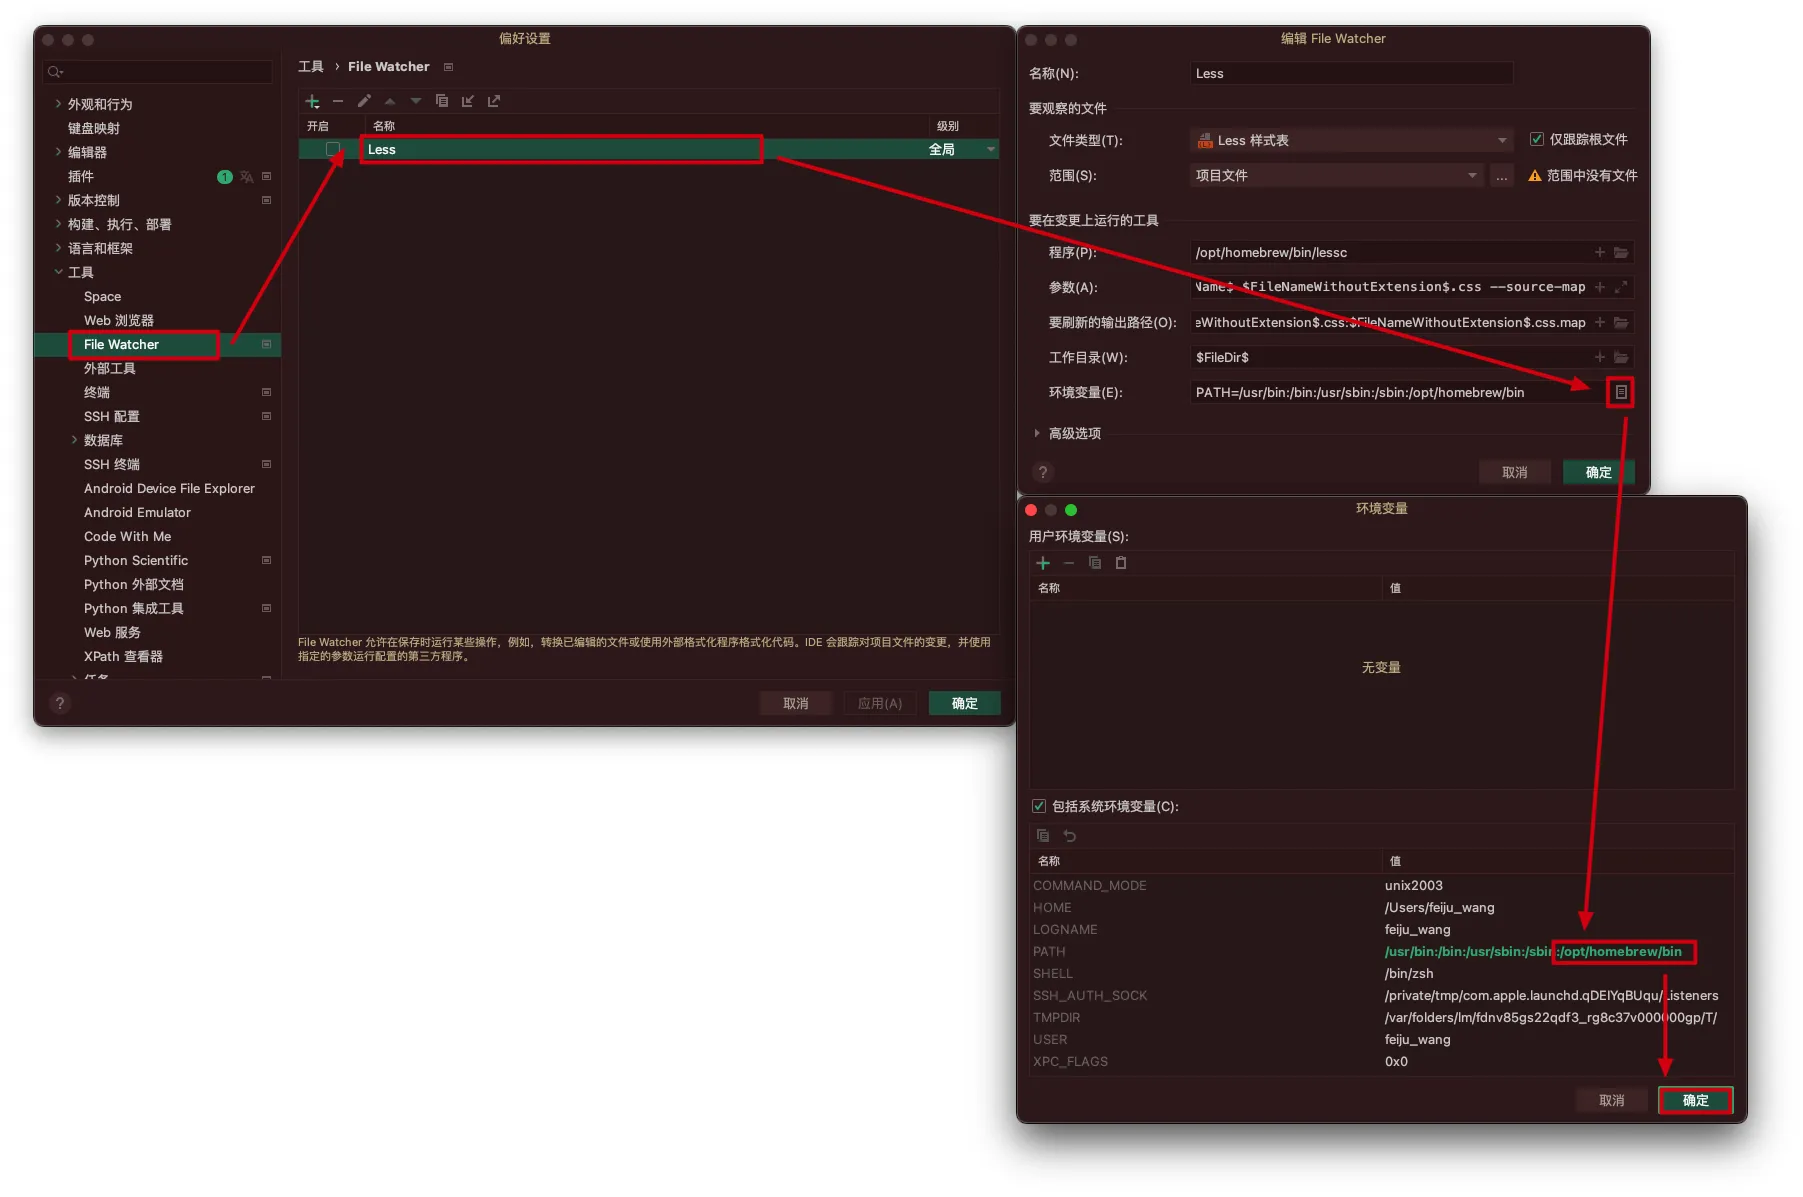Open 终端 settings page

pyautogui.click(x=97, y=392)
